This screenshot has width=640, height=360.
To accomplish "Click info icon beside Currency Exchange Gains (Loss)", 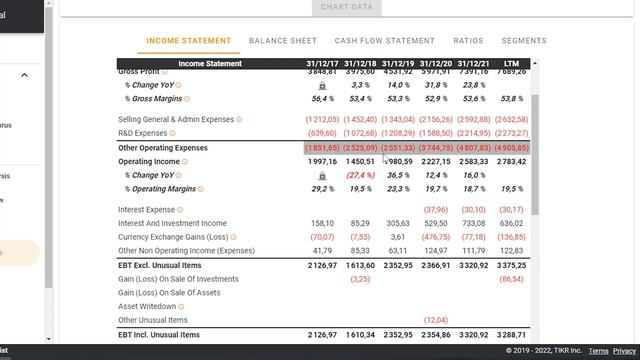I will (233, 237).
